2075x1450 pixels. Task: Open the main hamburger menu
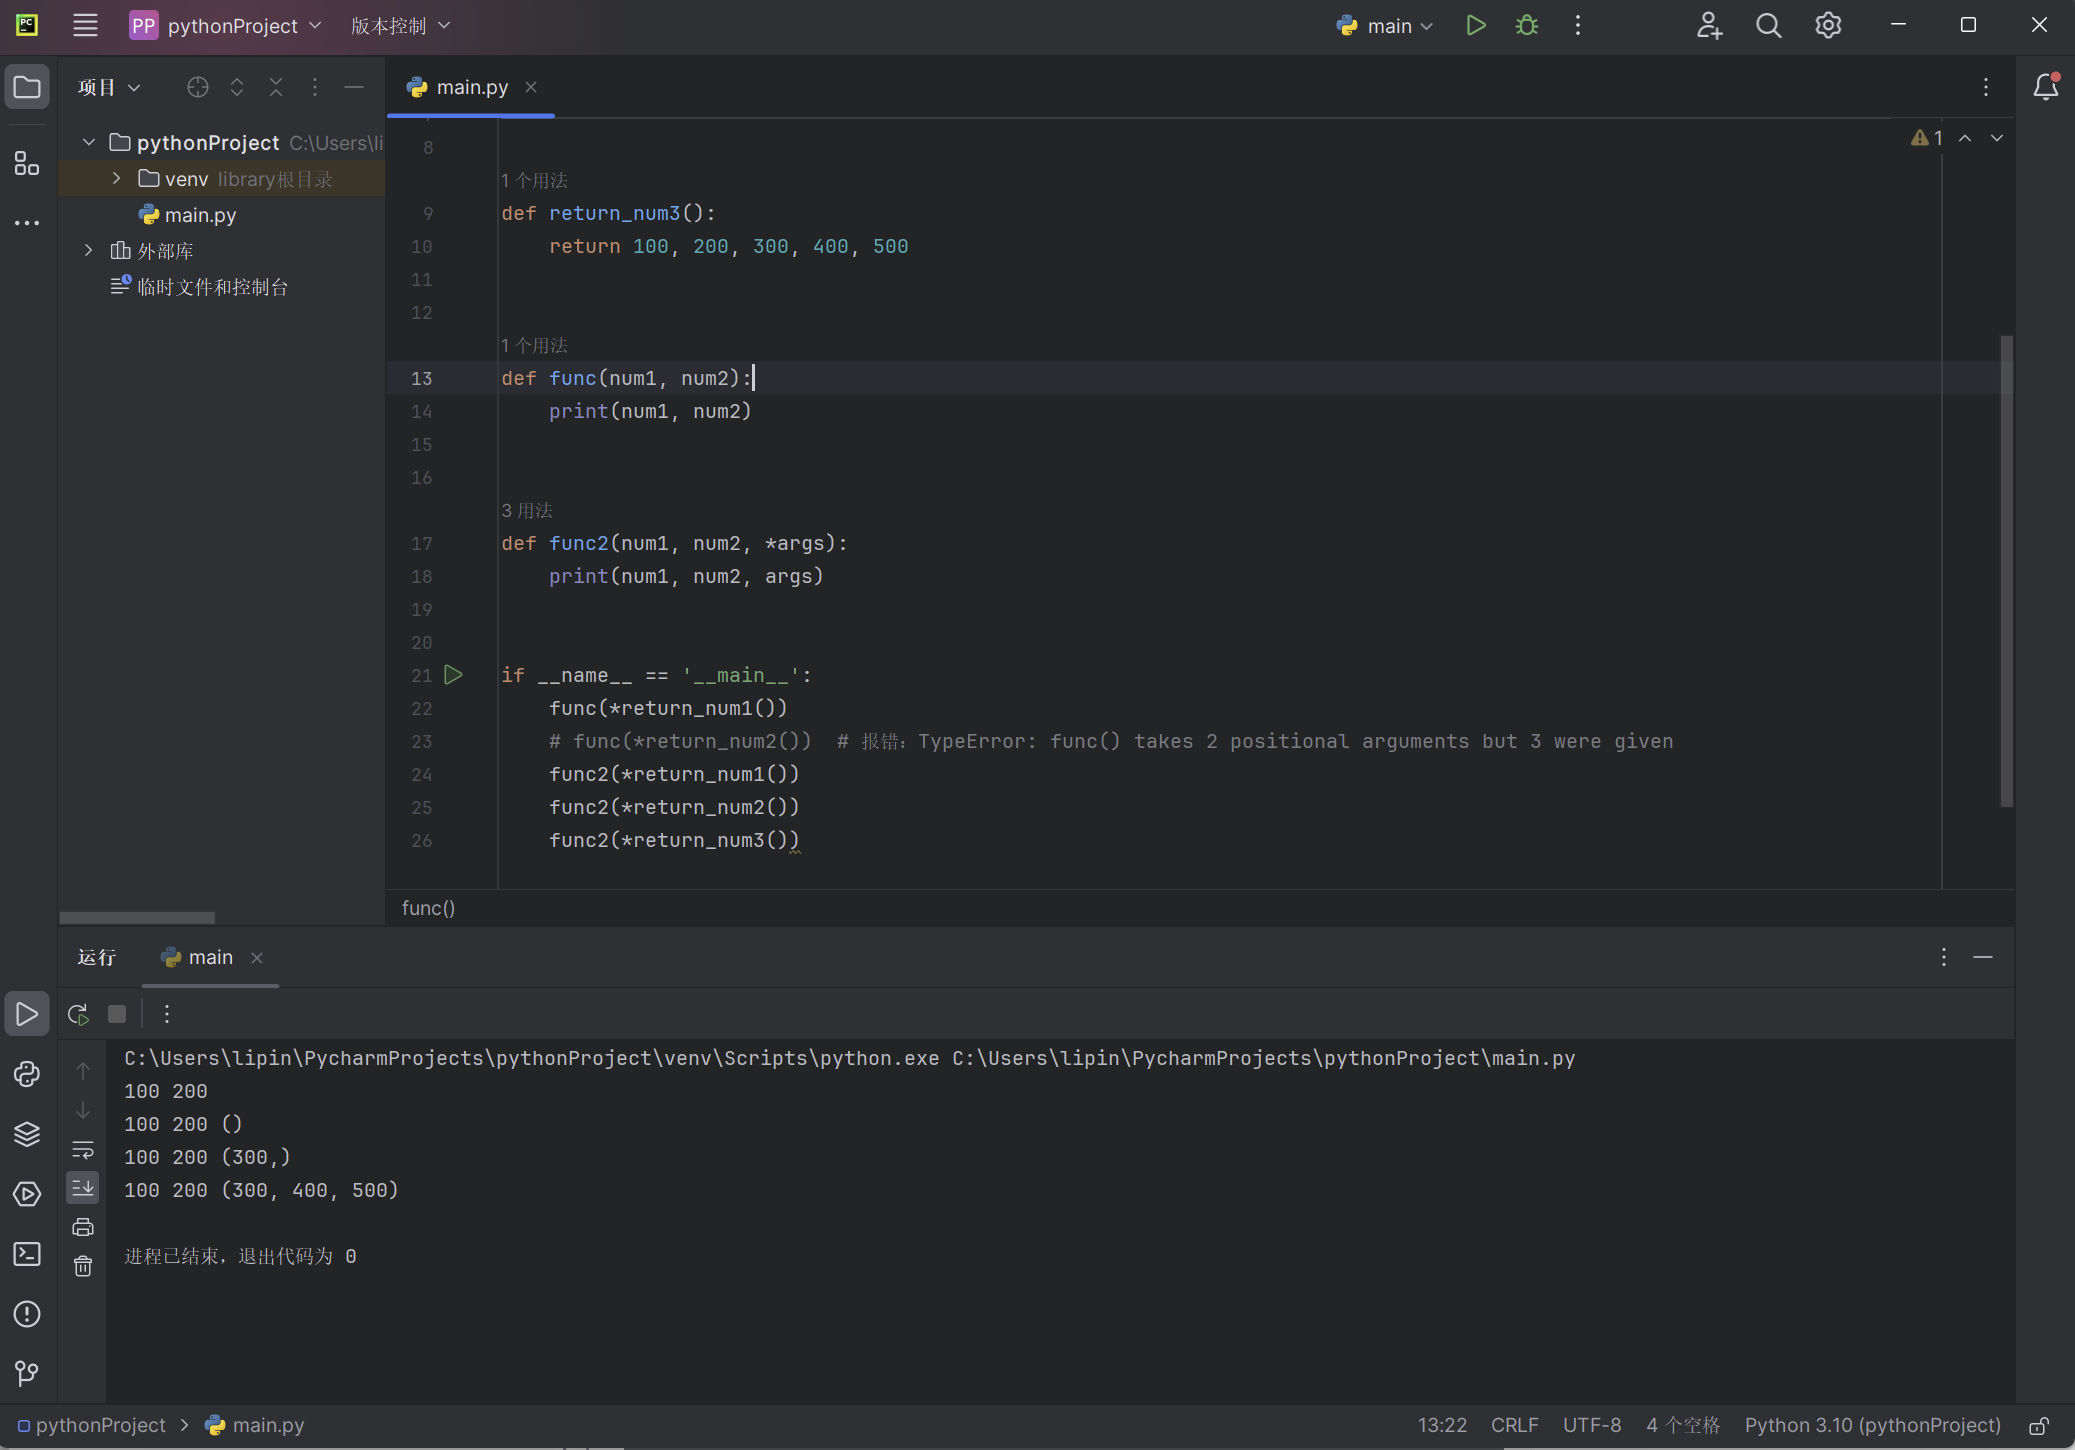(x=85, y=26)
